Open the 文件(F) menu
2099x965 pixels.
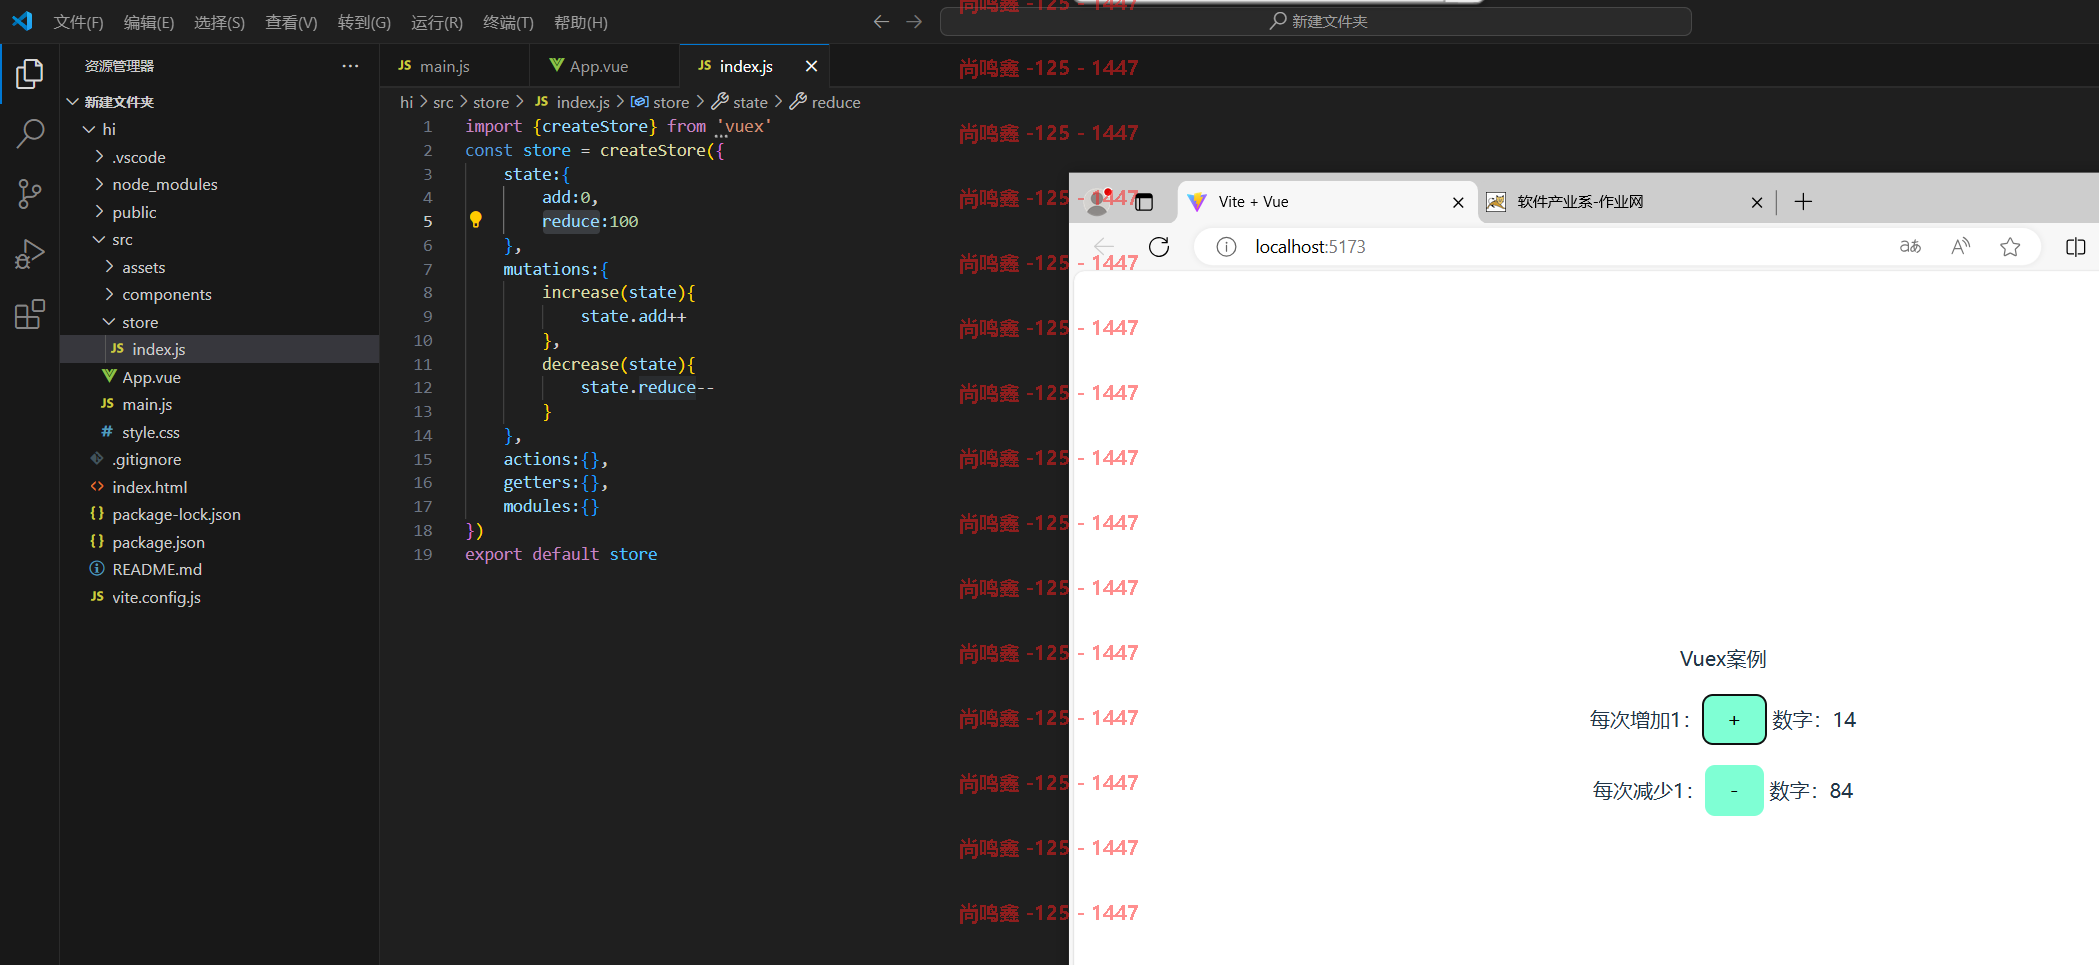pos(78,22)
